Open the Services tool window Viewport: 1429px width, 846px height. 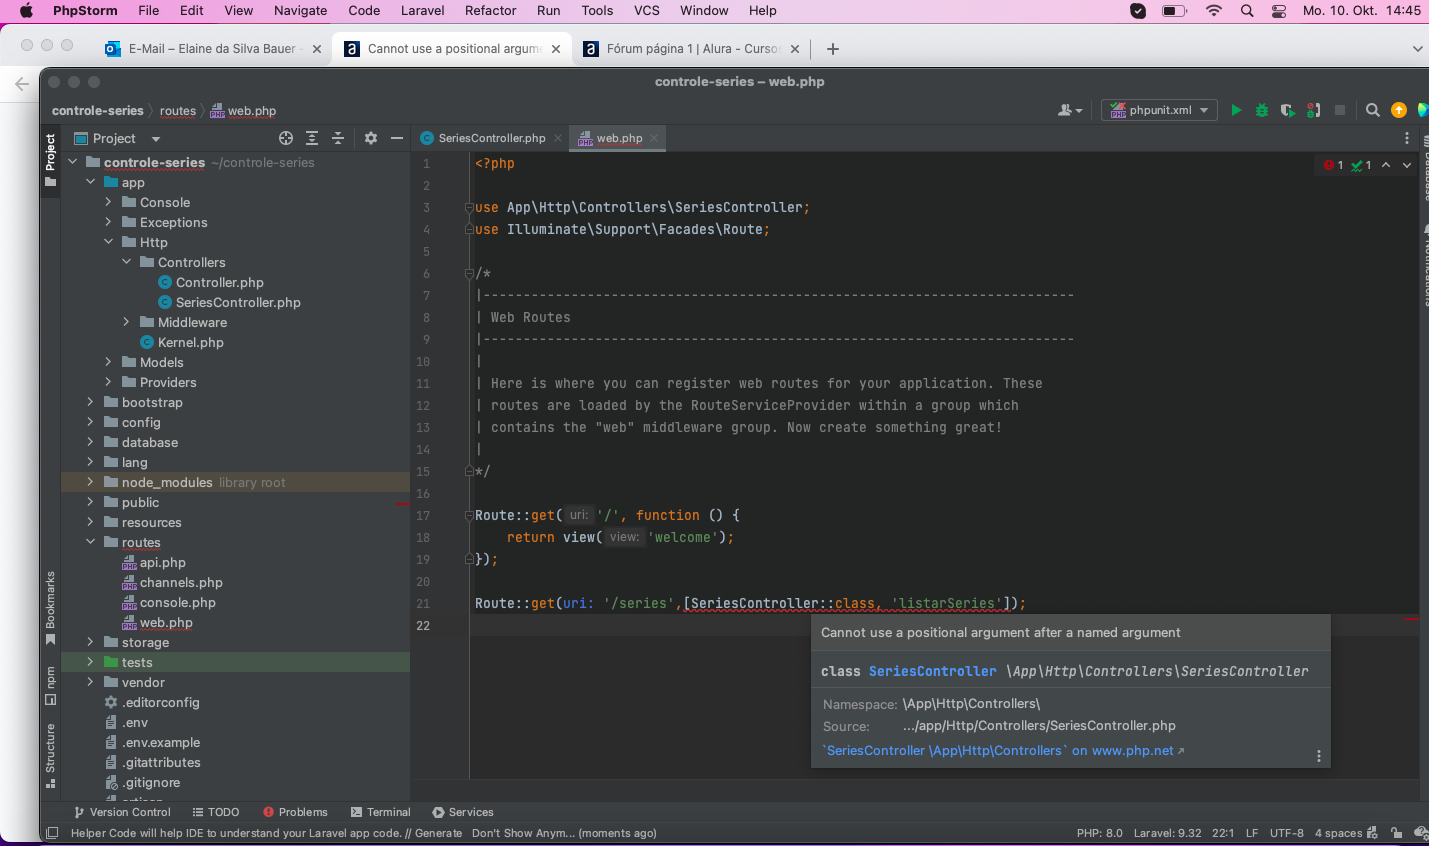point(463,812)
